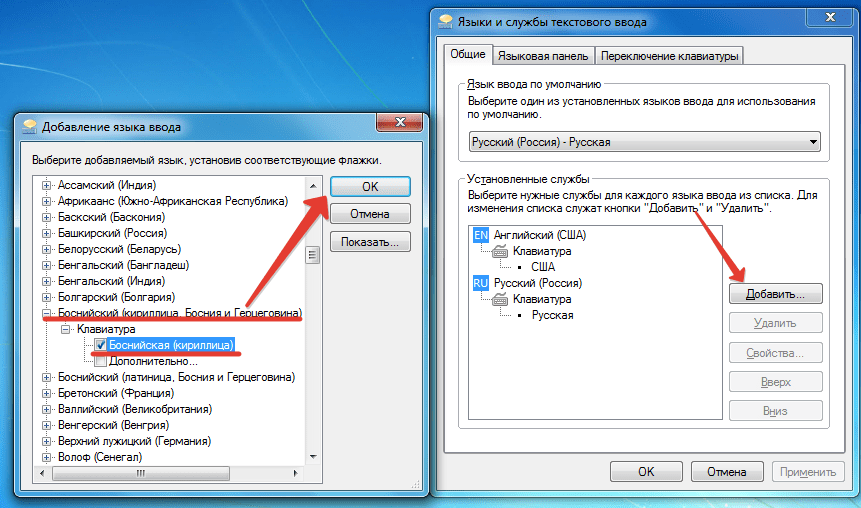The height and width of the screenshot is (508, 861).
Task: Open the Переключение клавиатуры tab
Action: pyautogui.click(x=669, y=56)
